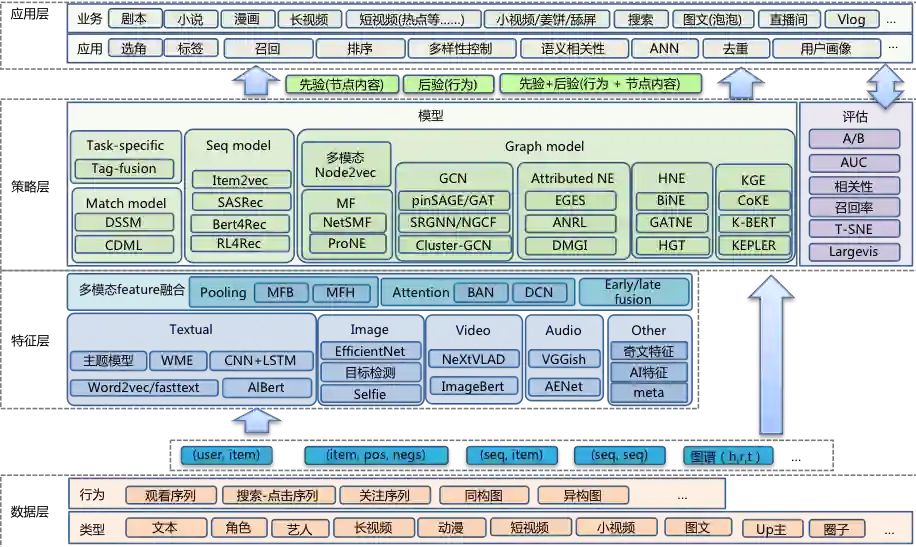Click the GATNE box

tap(671, 223)
